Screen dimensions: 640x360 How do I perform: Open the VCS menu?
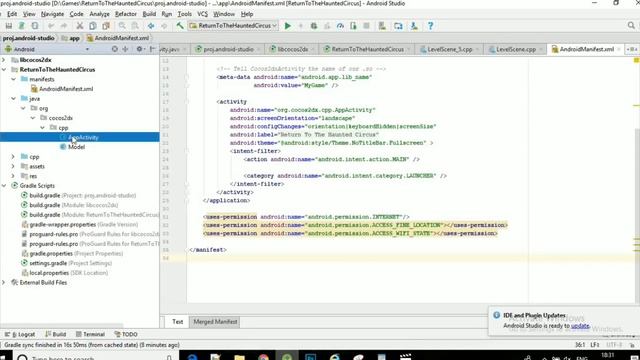(202, 14)
